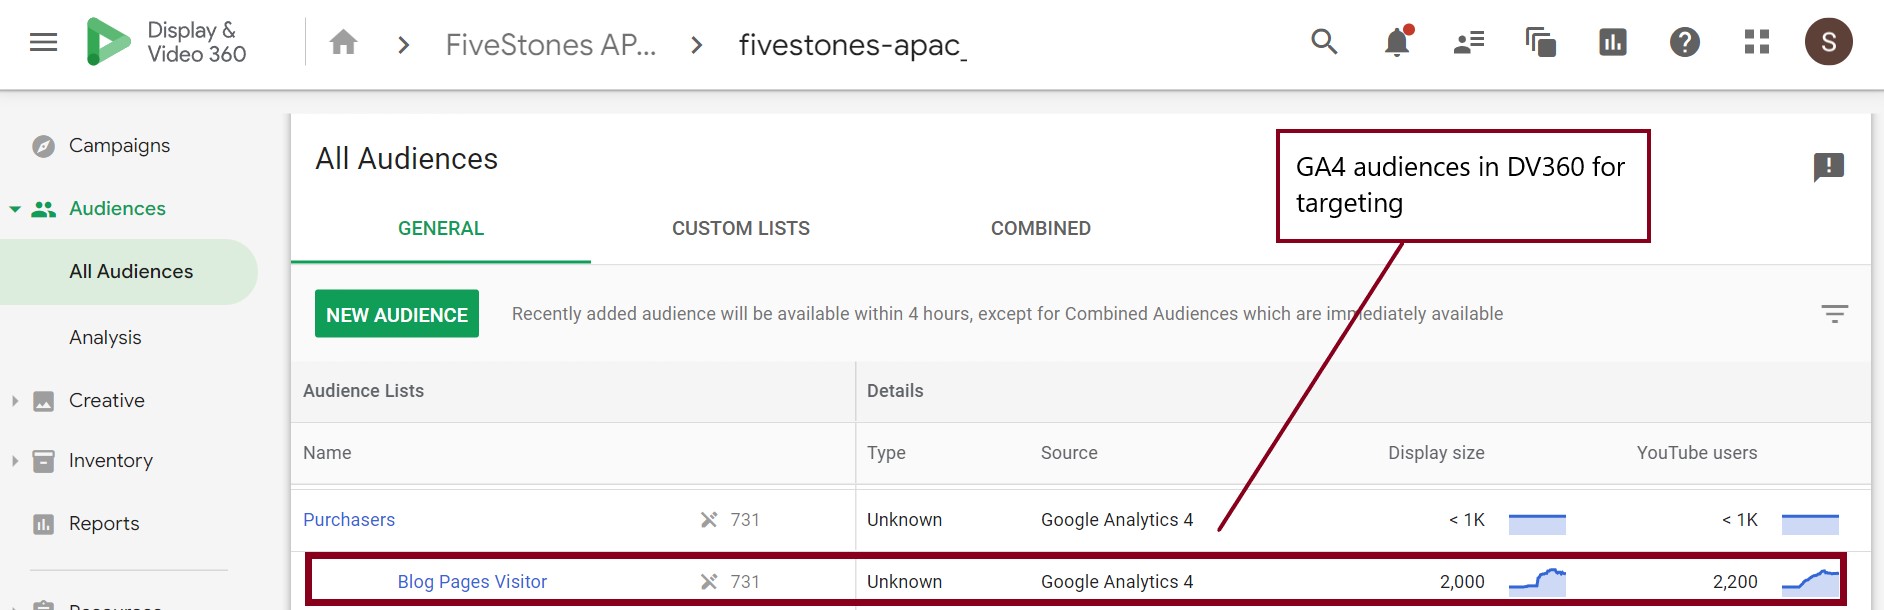Click the Blog Pages Visitor Display size sparkline

pyautogui.click(x=1537, y=582)
